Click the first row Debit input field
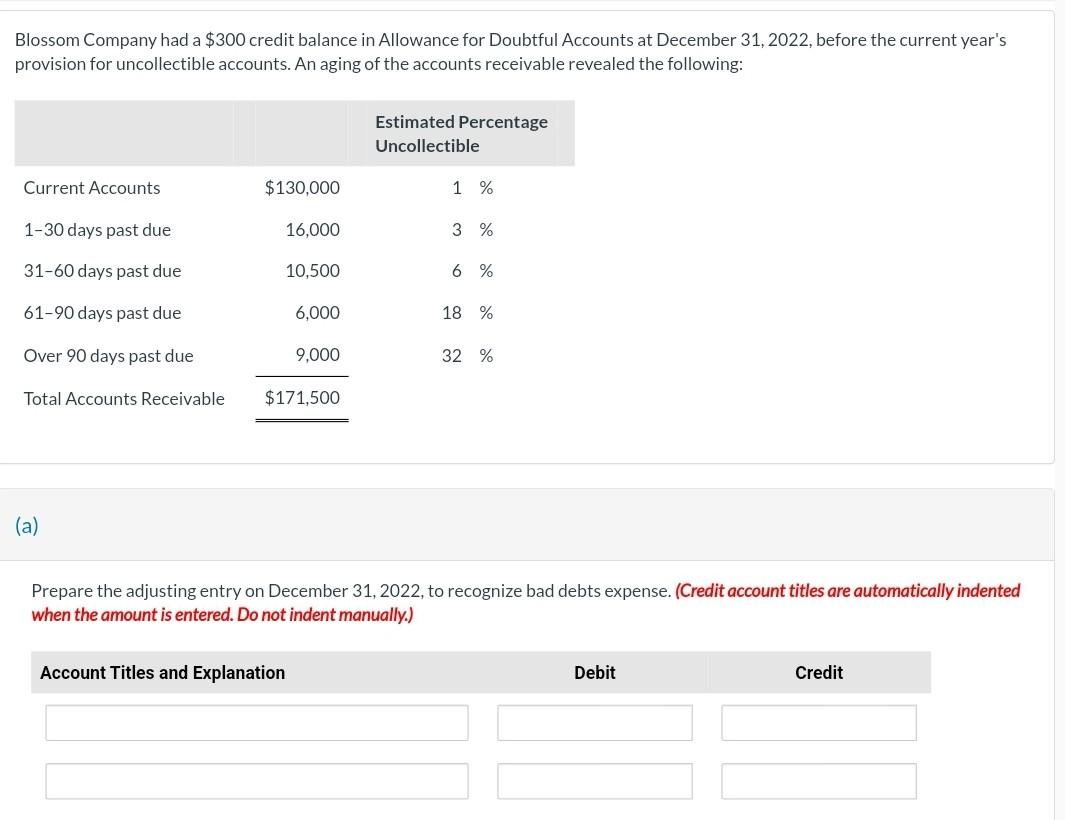The height and width of the screenshot is (820, 1065). click(594, 722)
